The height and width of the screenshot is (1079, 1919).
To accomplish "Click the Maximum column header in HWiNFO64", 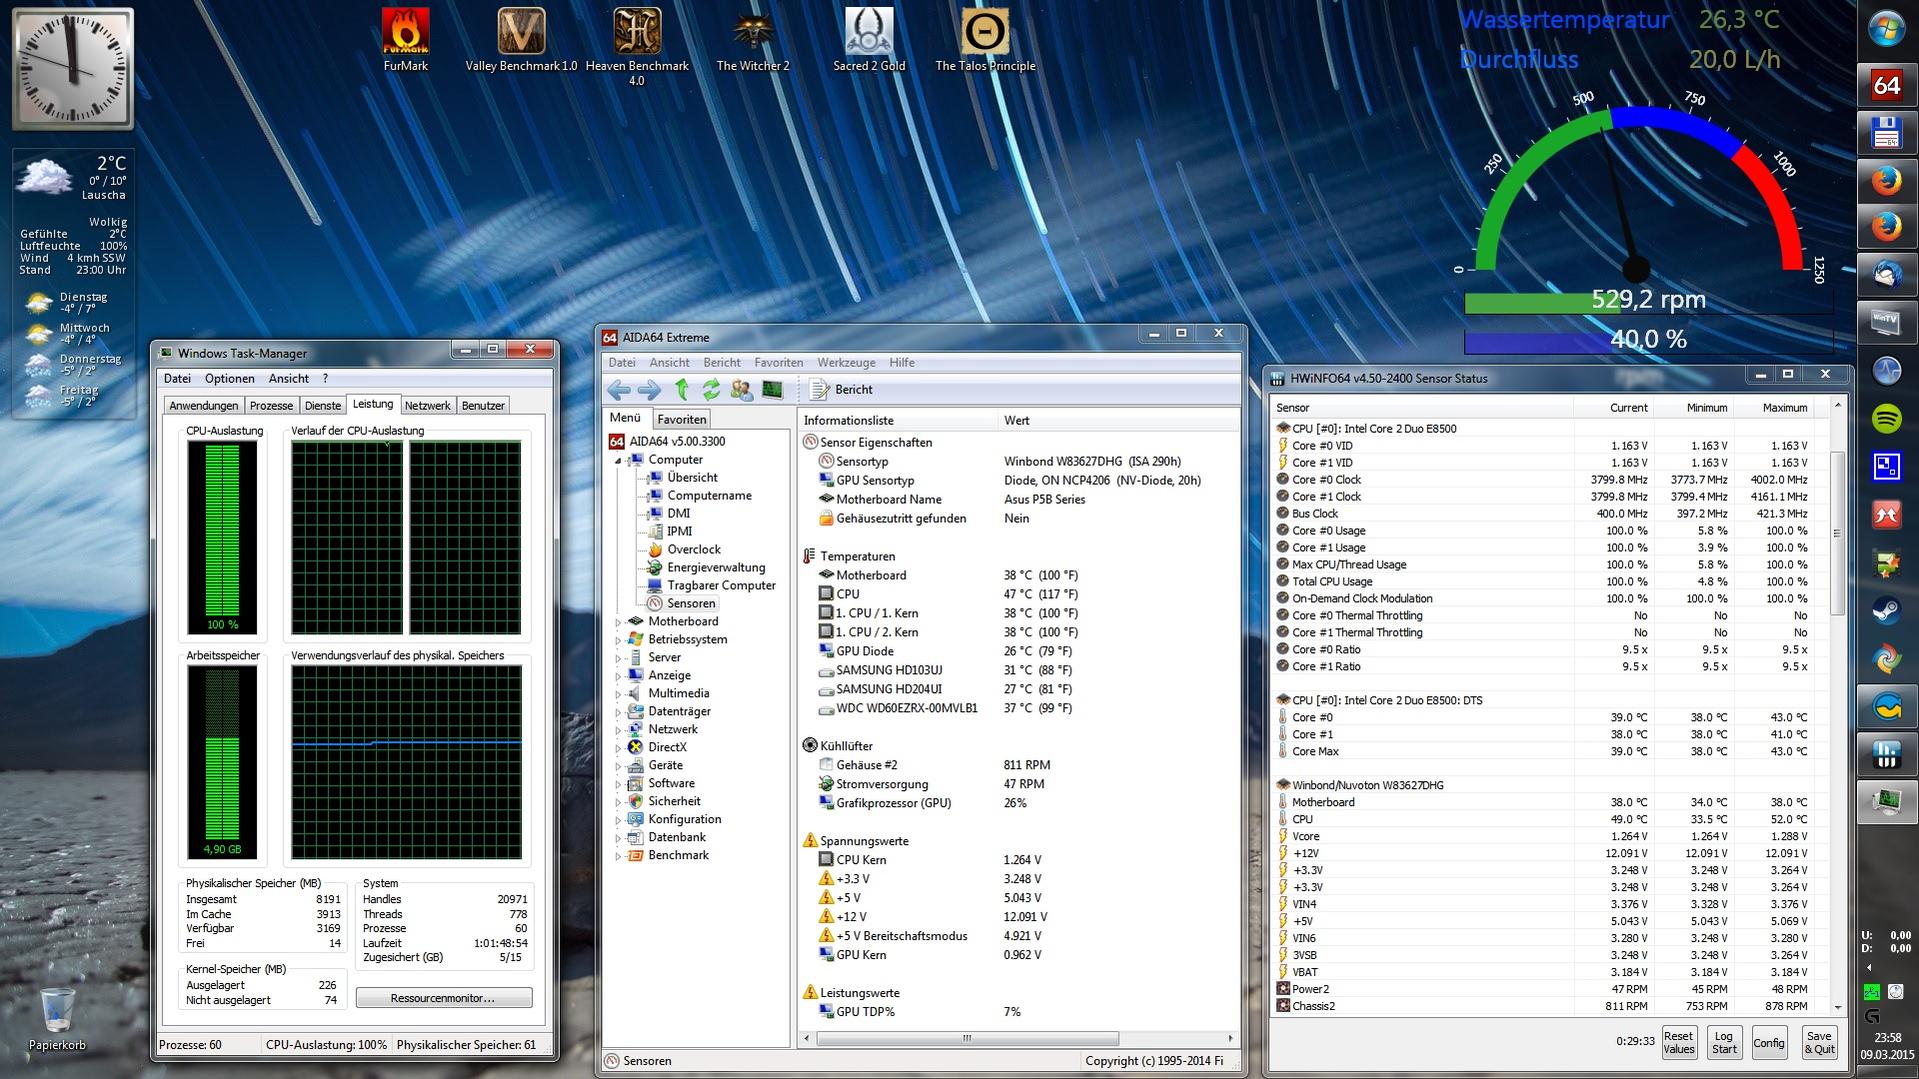I will pos(1773,408).
